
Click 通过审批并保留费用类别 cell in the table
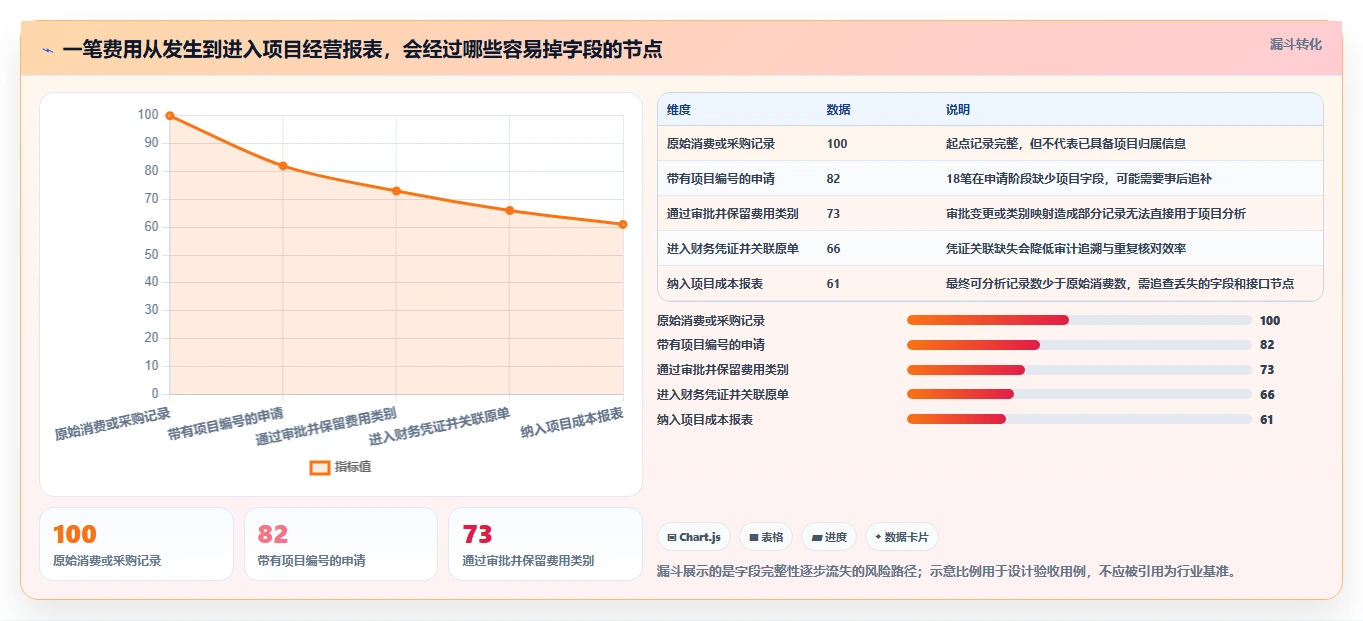[733, 213]
